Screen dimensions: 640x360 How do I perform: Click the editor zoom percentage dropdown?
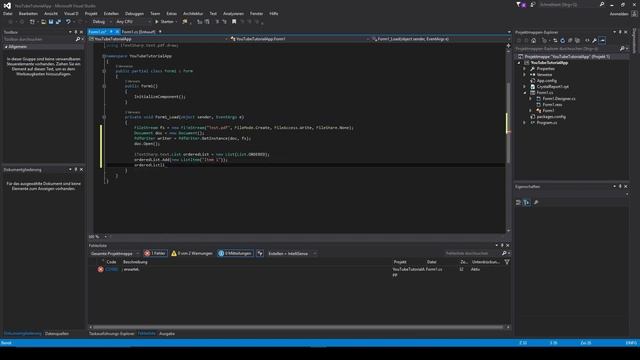pos(98,237)
